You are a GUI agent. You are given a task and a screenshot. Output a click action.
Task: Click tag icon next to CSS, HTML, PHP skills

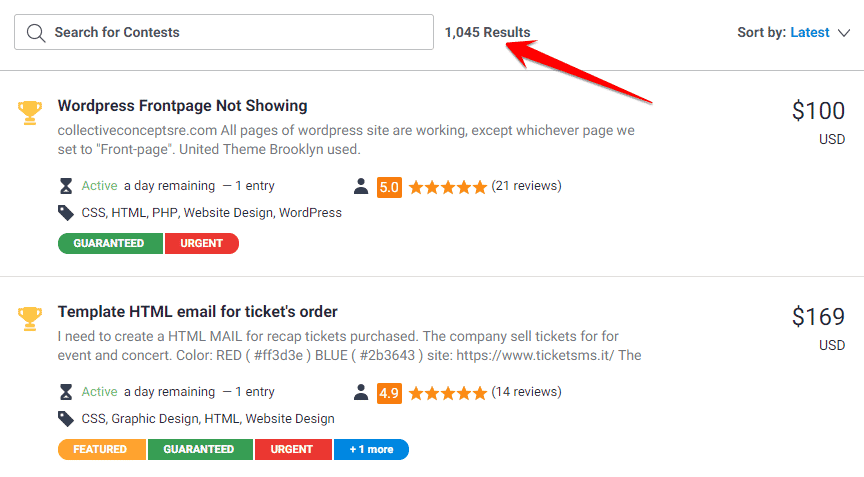pyautogui.click(x=66, y=213)
